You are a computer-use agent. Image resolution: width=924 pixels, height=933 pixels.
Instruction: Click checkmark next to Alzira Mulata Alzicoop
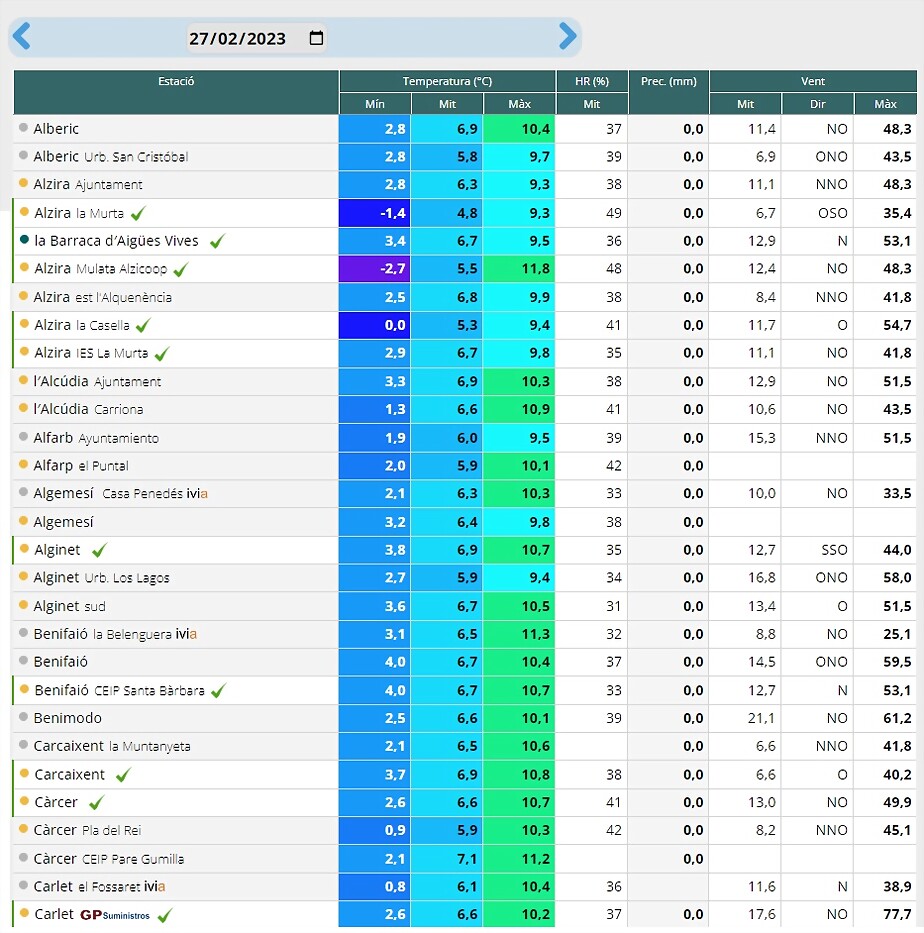[x=181, y=270]
